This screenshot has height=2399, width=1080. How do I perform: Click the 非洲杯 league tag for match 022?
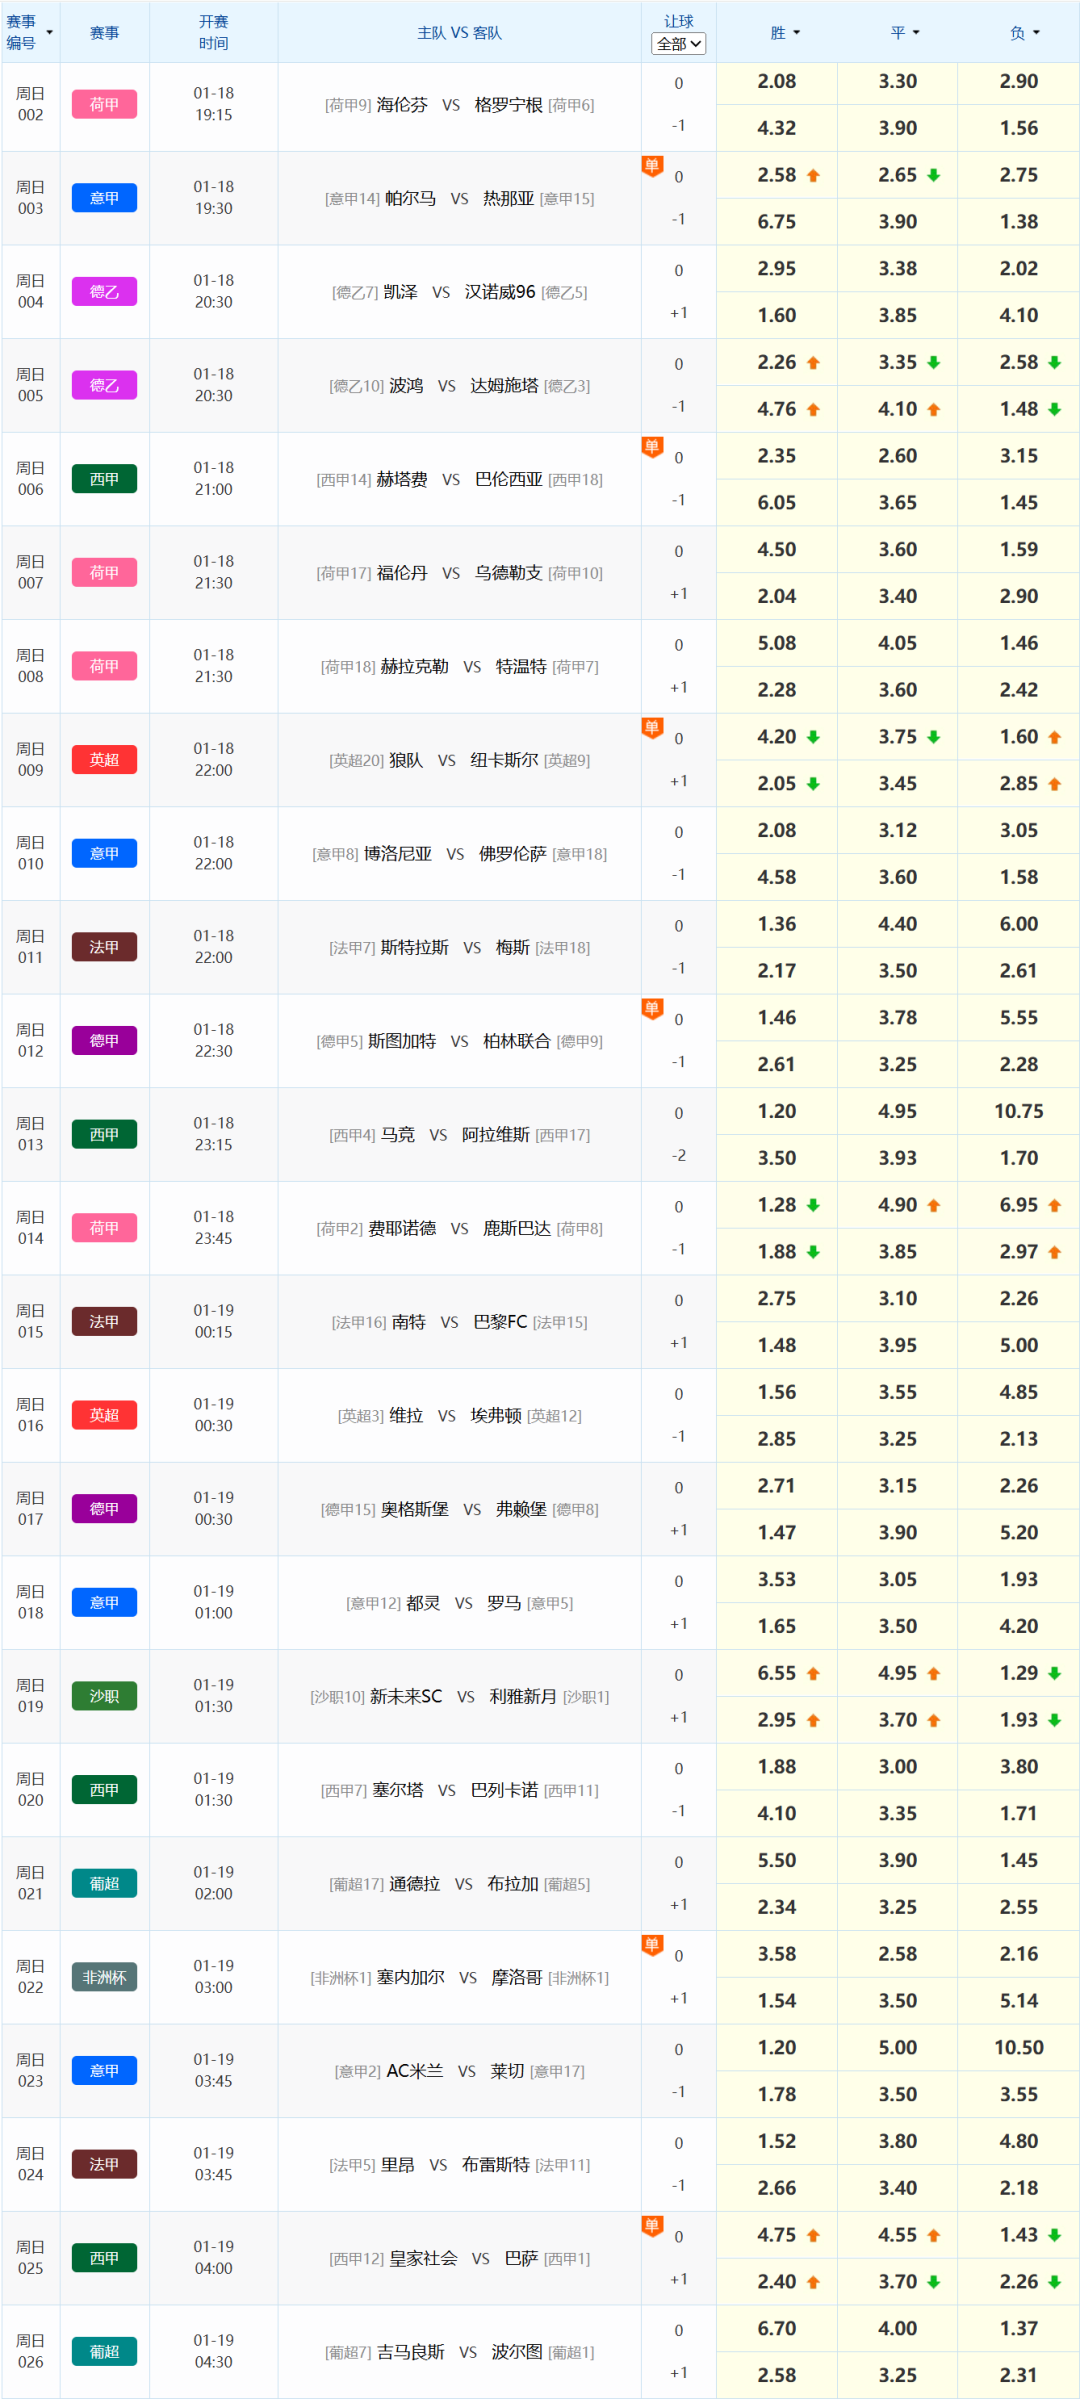tap(104, 1977)
